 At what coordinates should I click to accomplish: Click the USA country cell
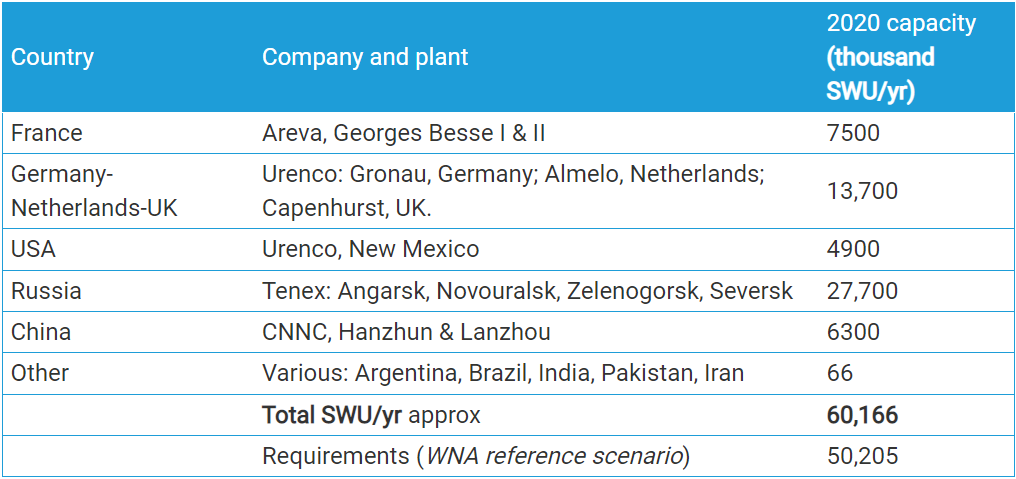tap(33, 249)
